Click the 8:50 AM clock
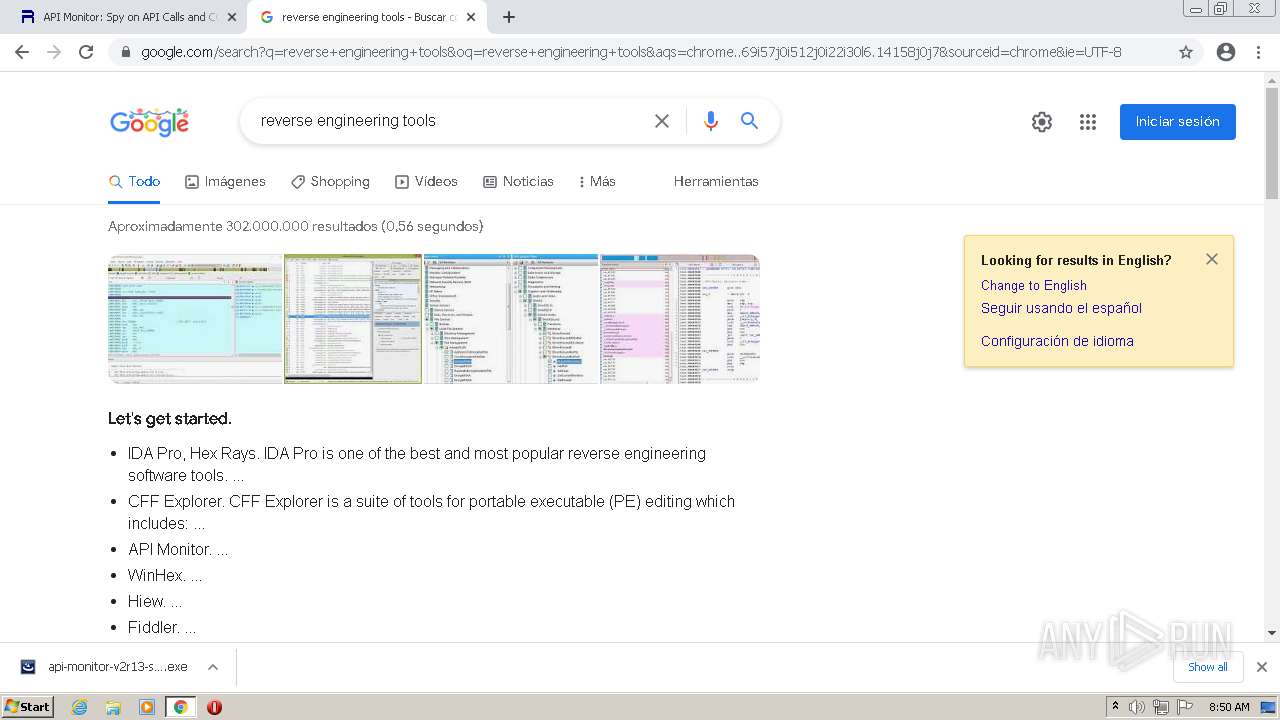The height and width of the screenshot is (720, 1280). [1229, 707]
